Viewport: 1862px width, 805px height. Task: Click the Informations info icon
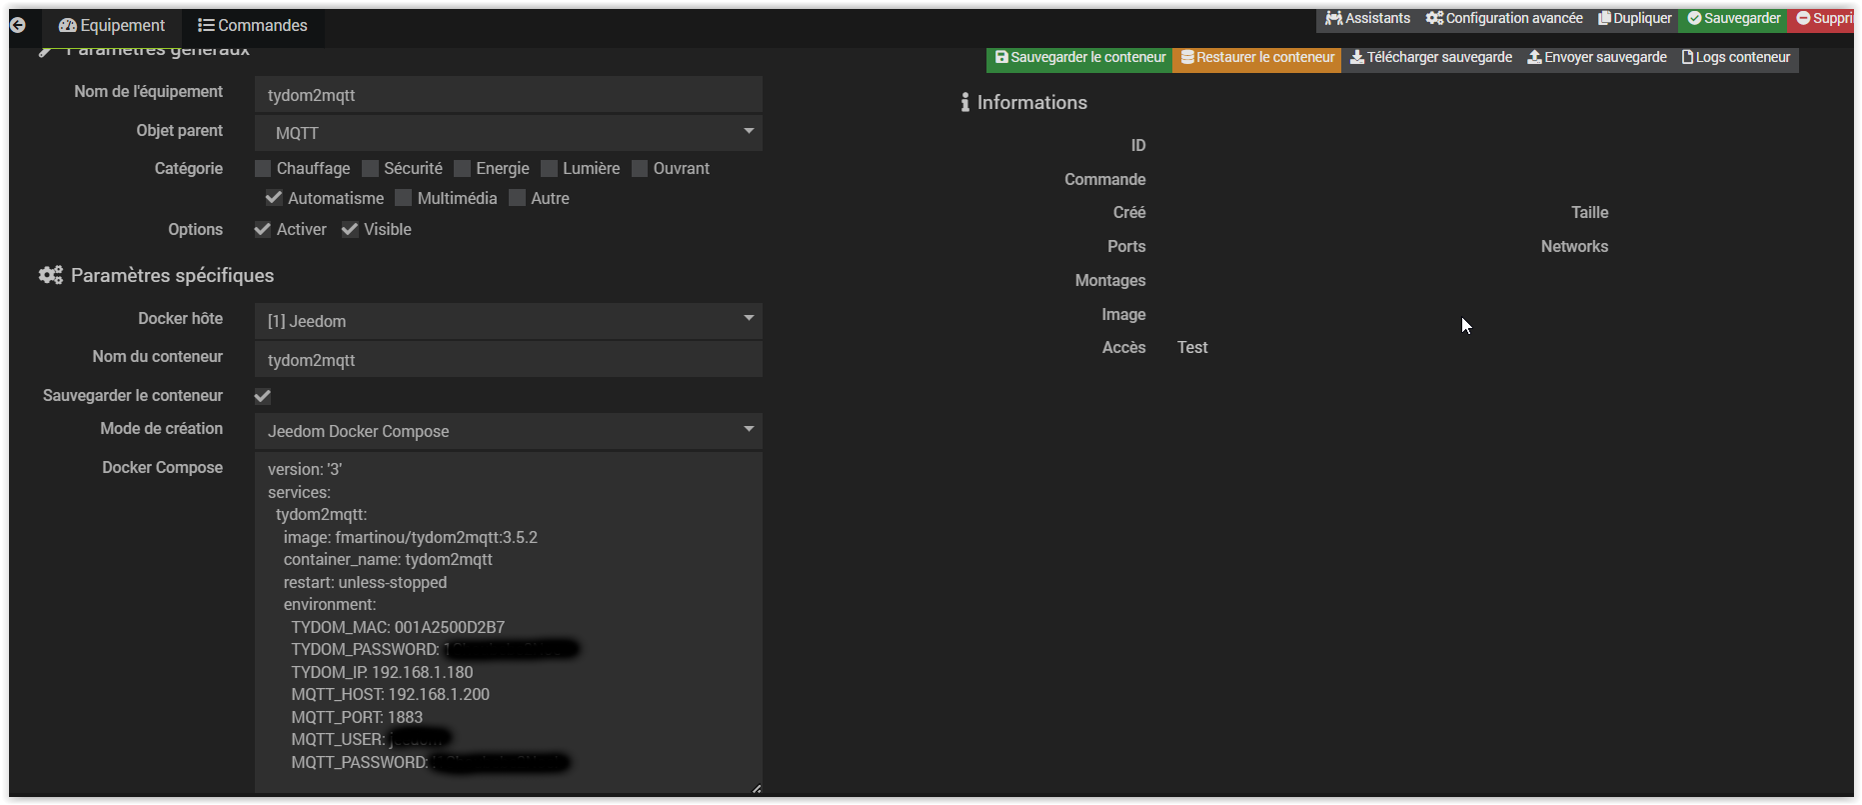965,102
